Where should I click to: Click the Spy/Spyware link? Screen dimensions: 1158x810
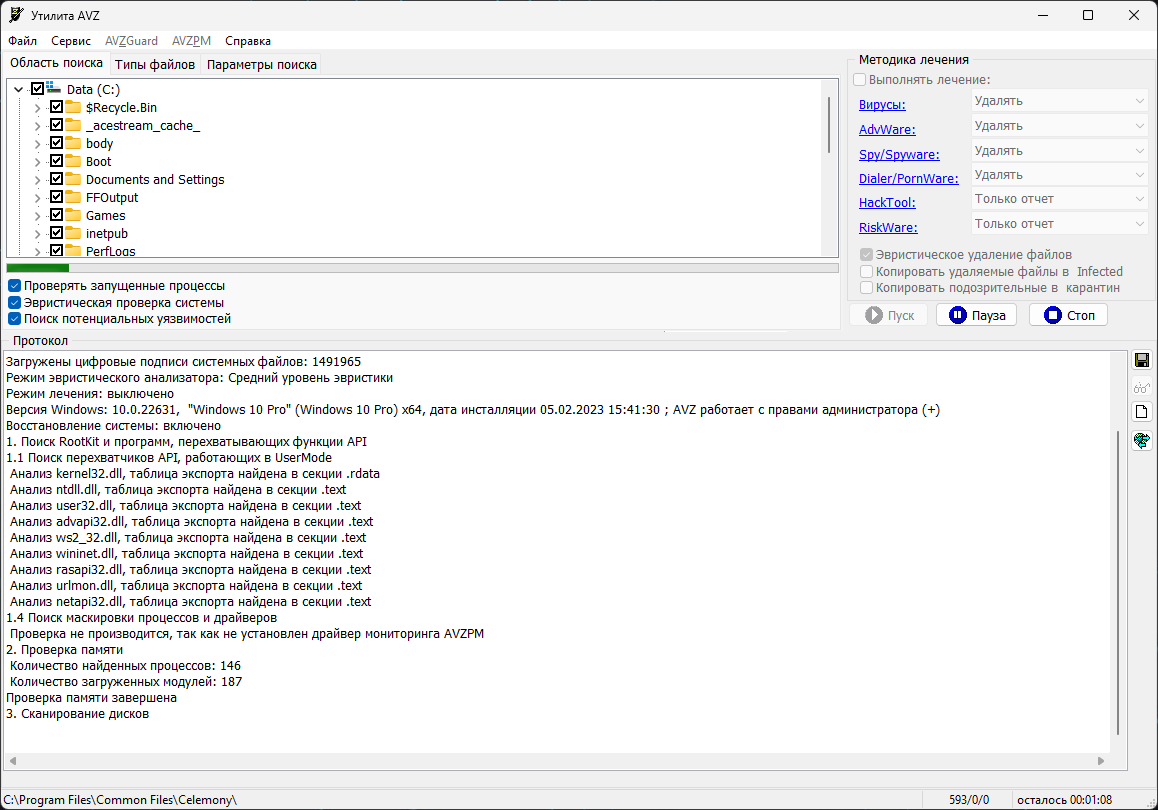[x=899, y=154]
